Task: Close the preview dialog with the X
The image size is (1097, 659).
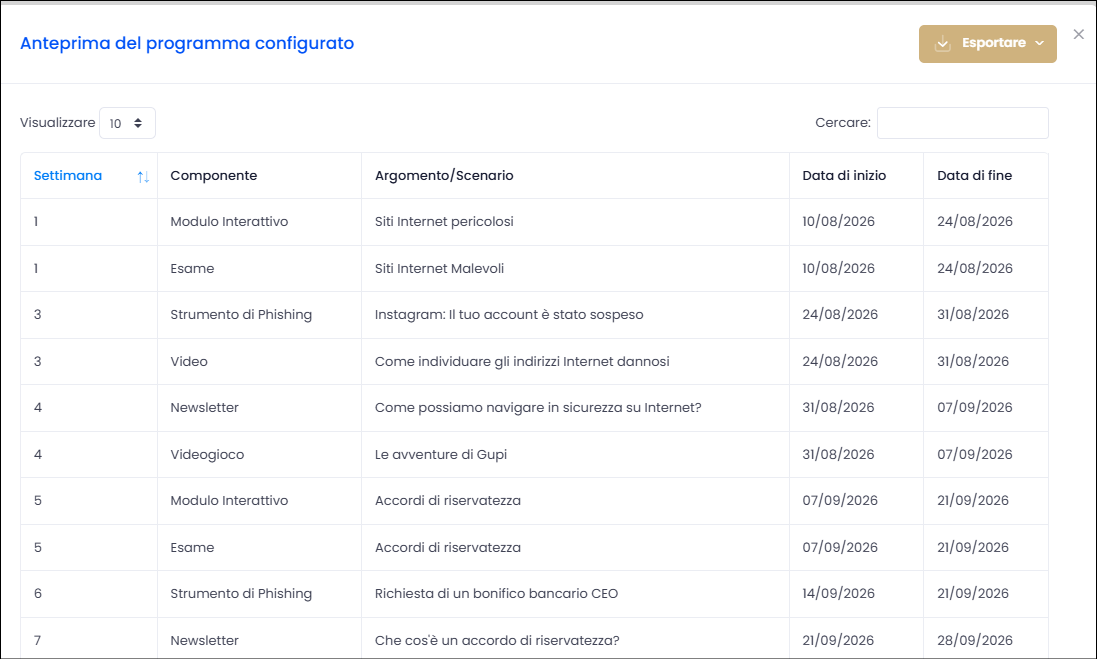Action: (x=1078, y=34)
